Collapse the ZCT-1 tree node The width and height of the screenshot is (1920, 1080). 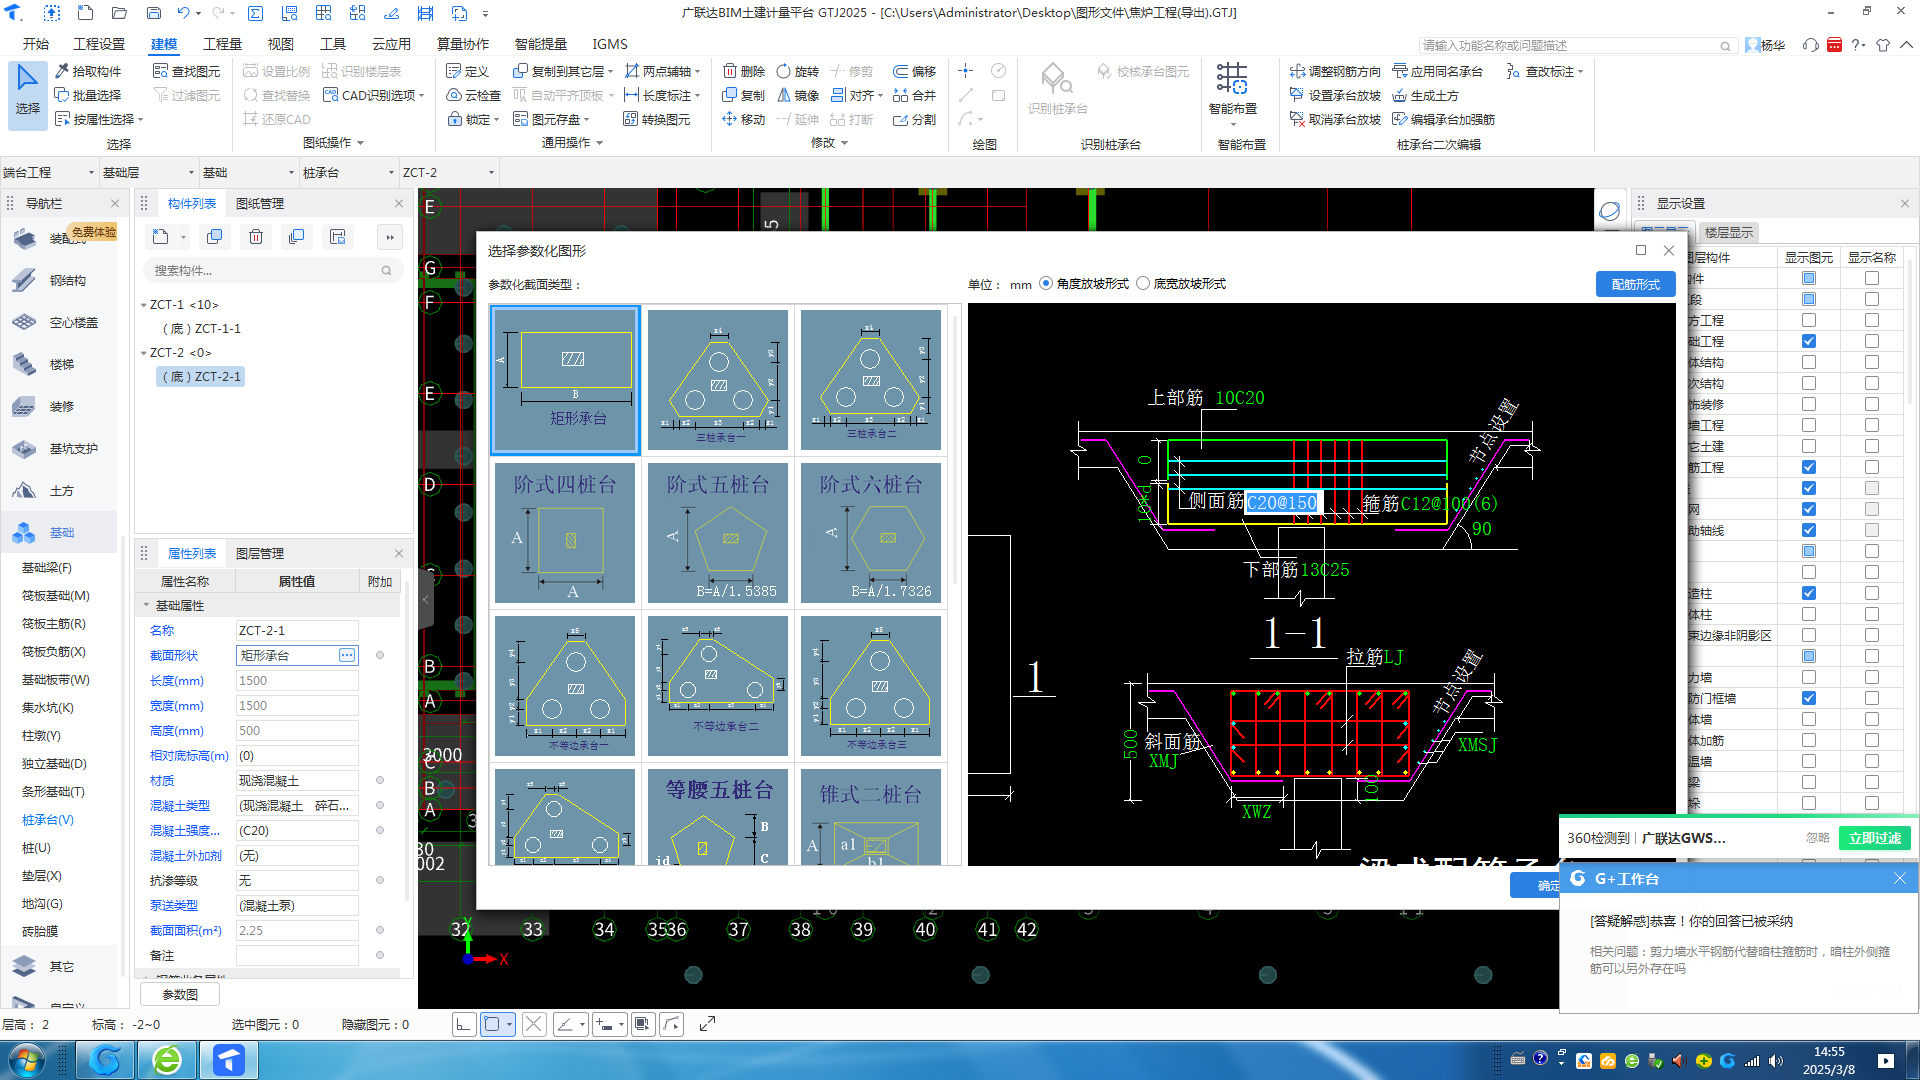click(143, 305)
